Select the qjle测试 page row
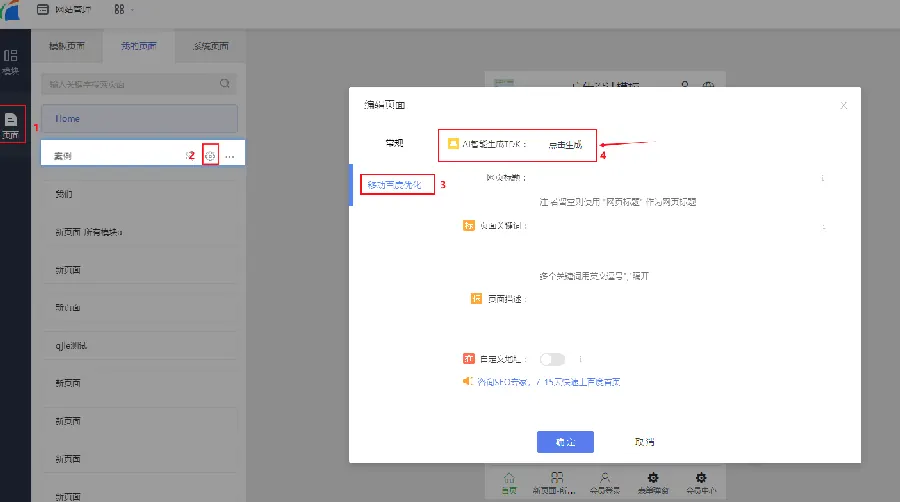This screenshot has width=900, height=502. click(139, 345)
